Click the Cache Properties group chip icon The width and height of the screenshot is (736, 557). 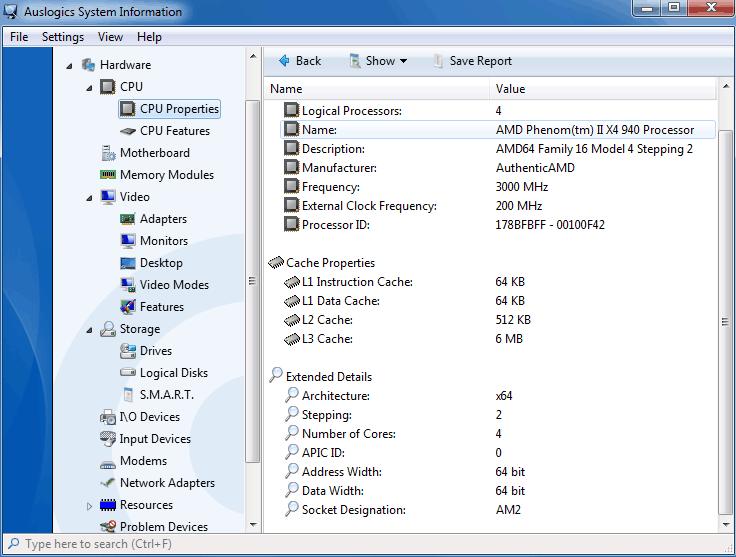click(x=276, y=262)
